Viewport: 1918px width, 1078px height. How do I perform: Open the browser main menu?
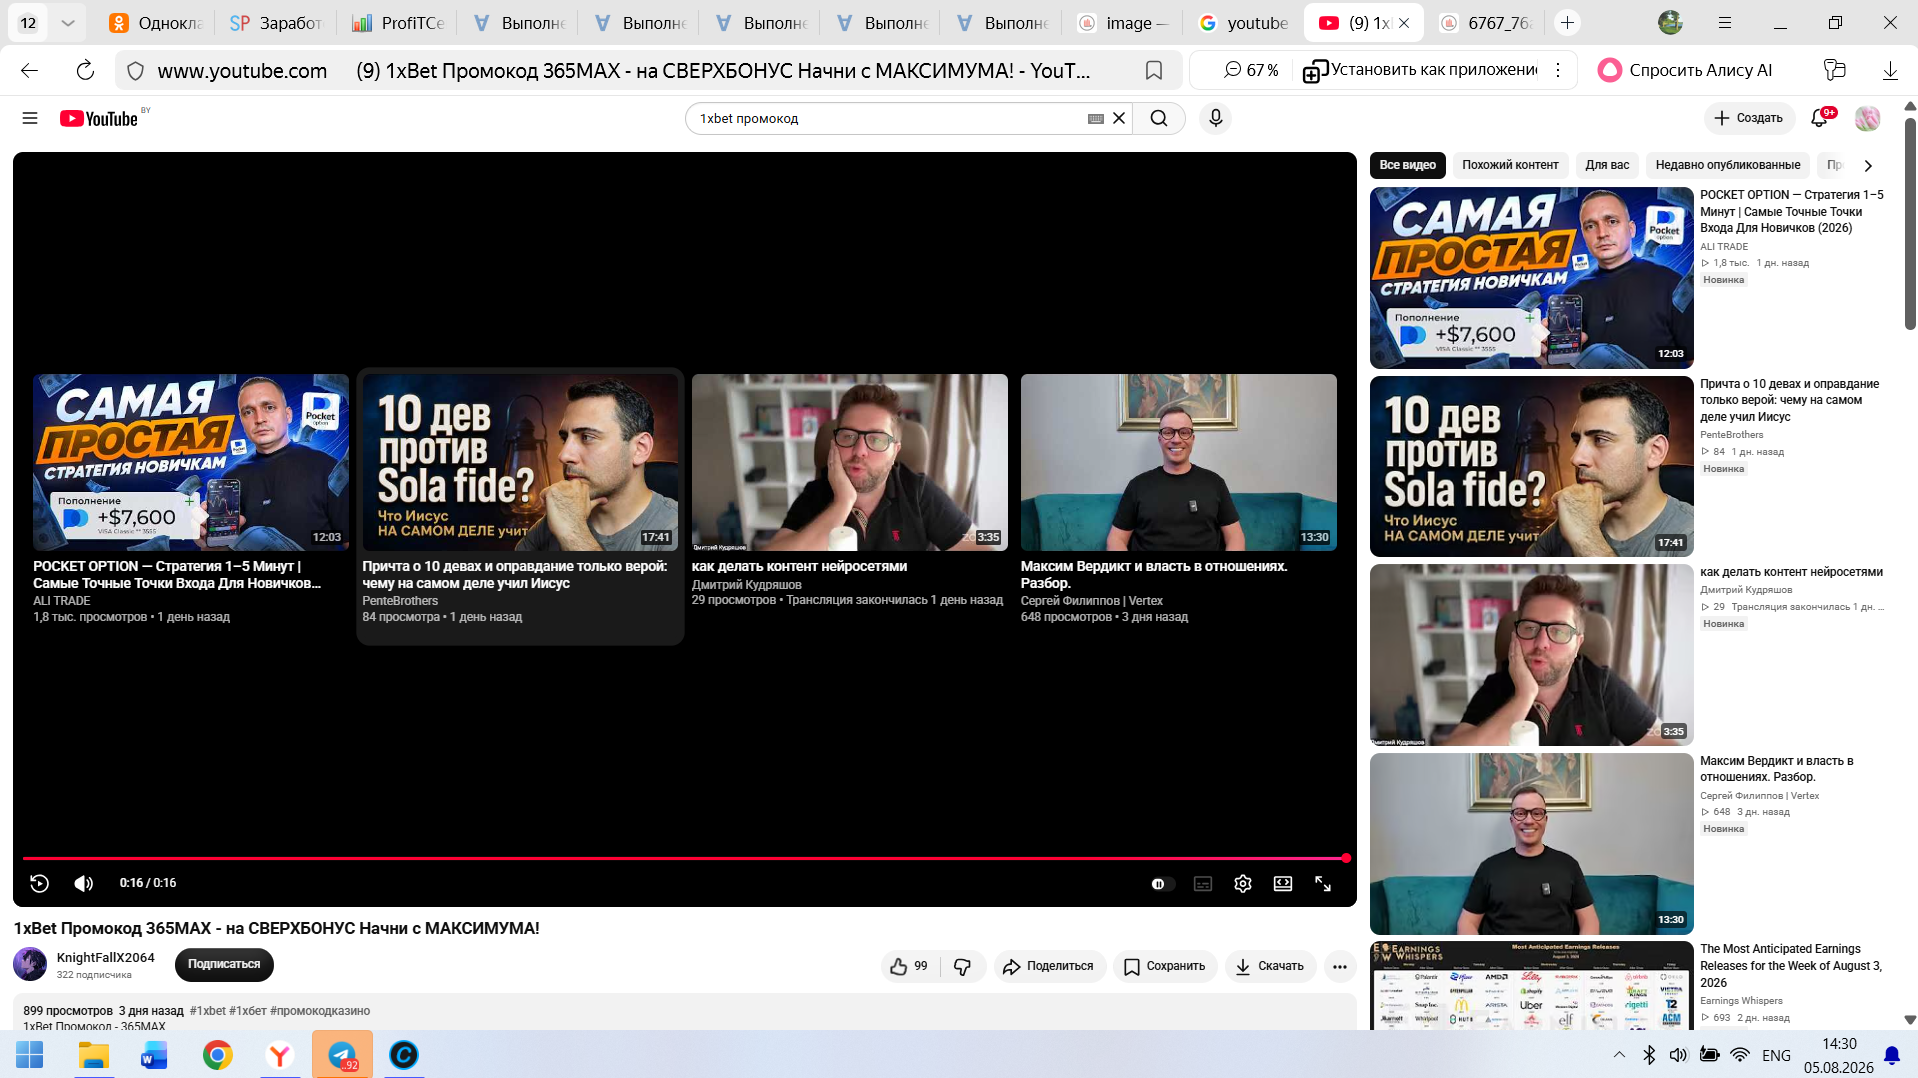pos(1725,23)
